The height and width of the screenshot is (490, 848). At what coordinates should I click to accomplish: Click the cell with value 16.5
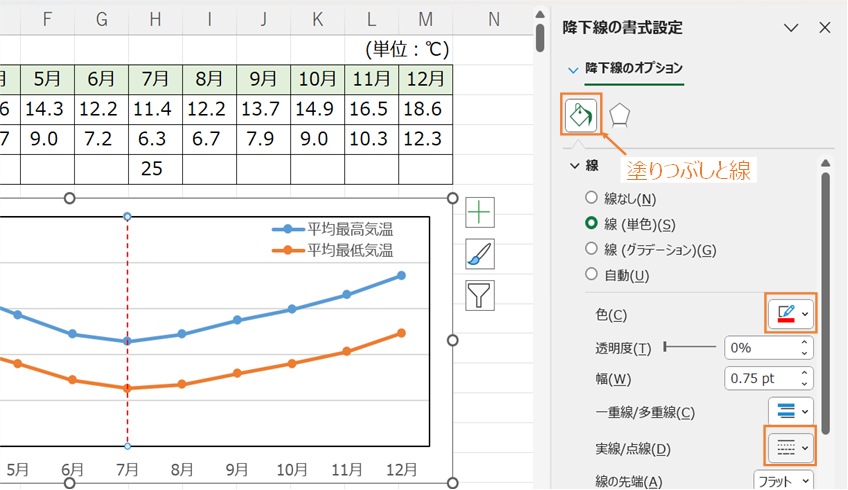coord(372,109)
